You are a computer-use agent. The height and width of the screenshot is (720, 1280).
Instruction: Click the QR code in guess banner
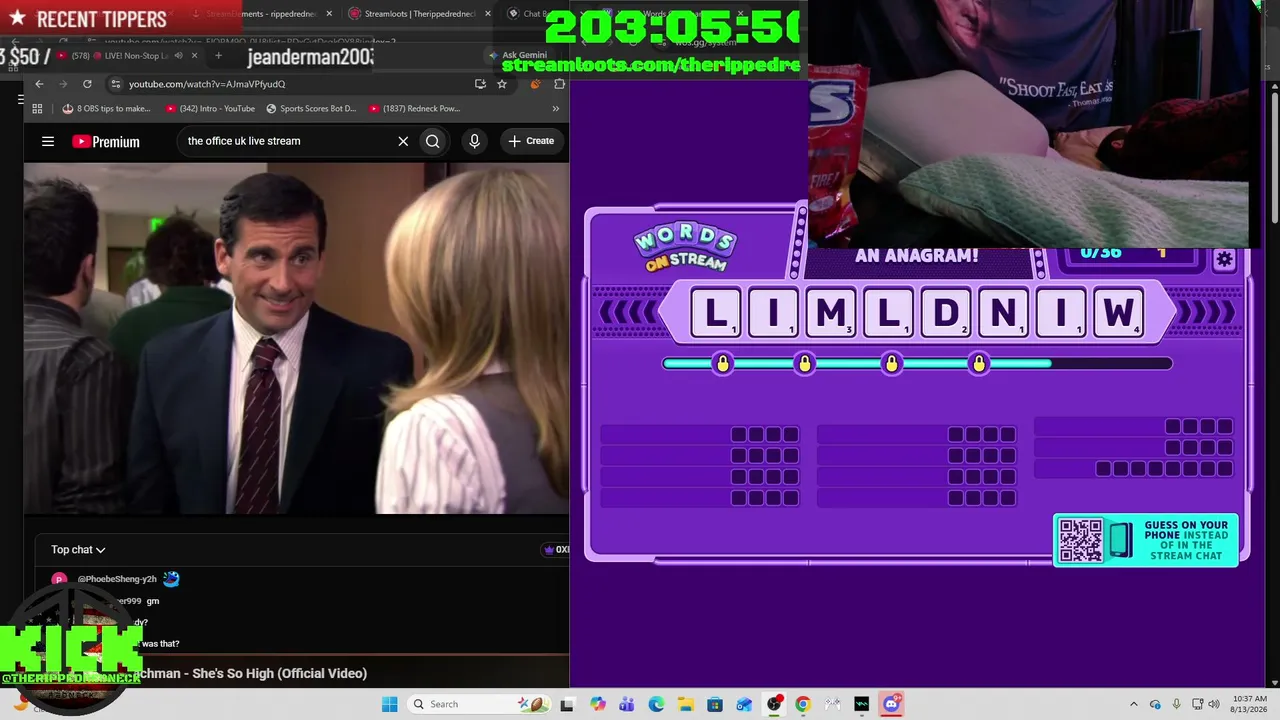1081,540
